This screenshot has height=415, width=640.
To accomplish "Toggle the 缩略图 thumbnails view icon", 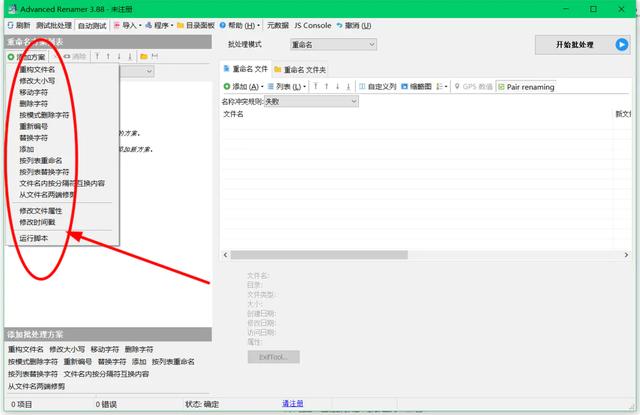I will (404, 87).
